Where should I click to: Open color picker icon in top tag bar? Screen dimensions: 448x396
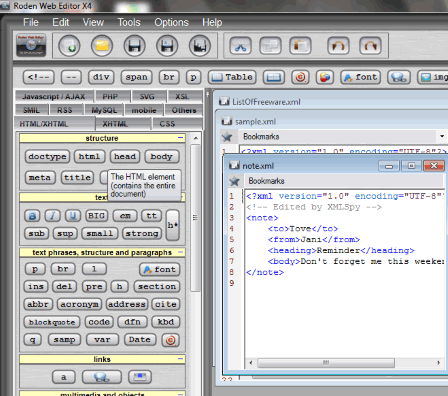pos(325,77)
